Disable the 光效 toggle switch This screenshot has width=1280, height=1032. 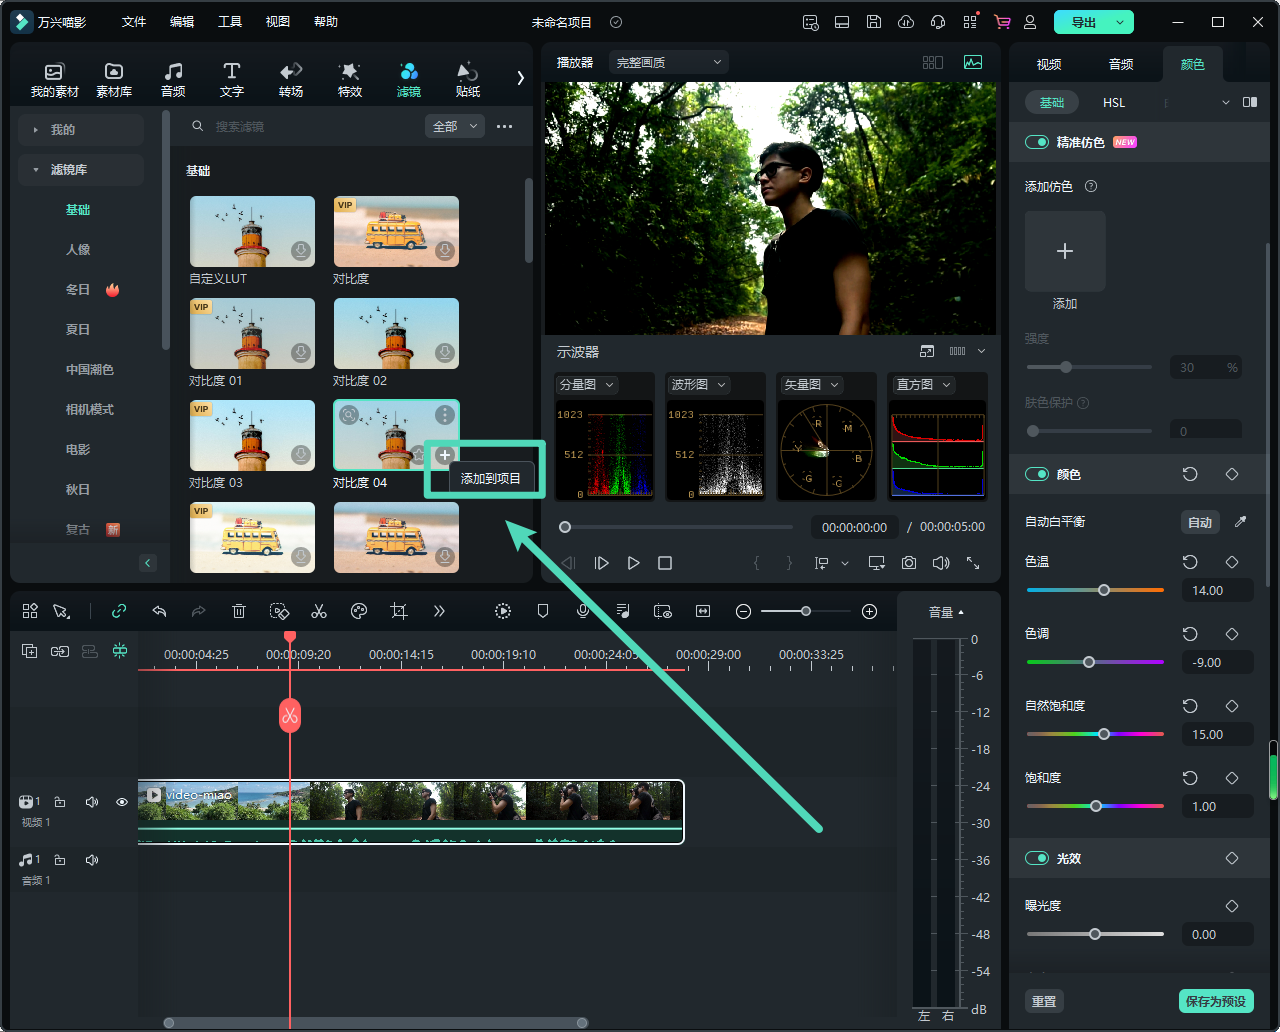(x=1036, y=858)
